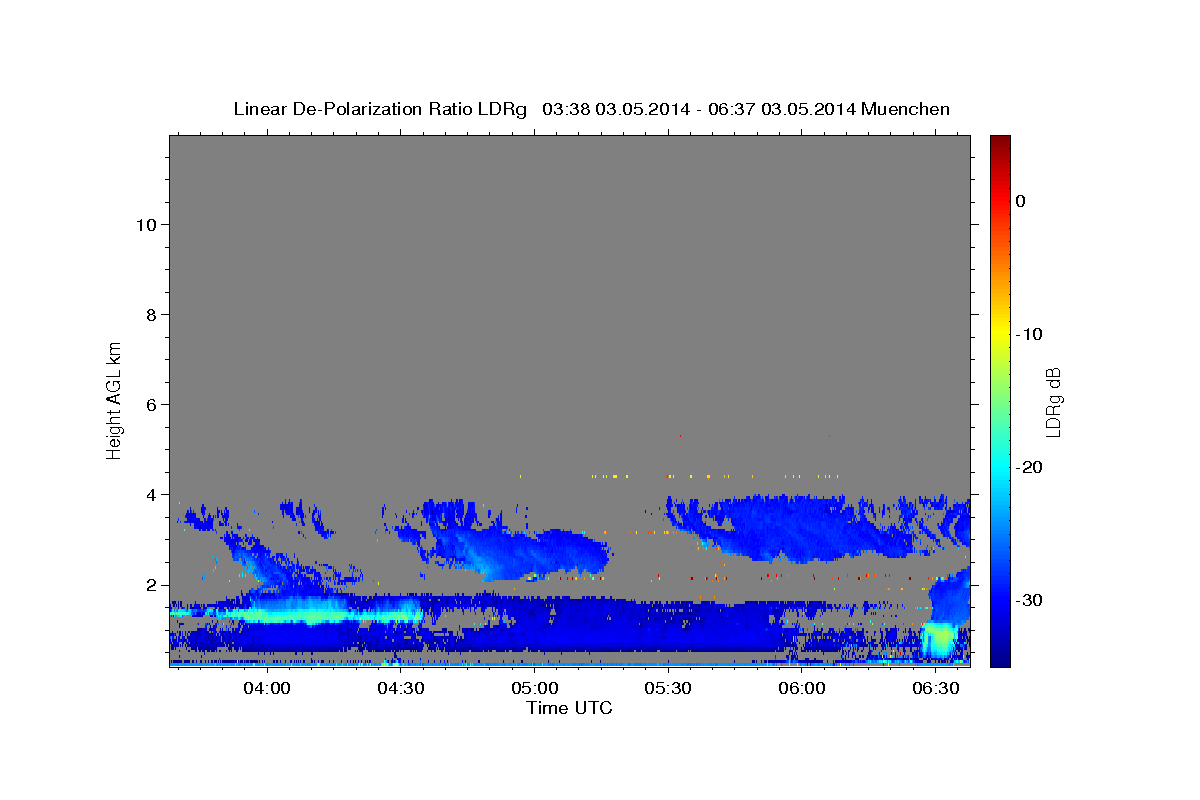The image size is (1200, 800).
Task: Select the 06:30 time tick label
Action: coord(936,688)
